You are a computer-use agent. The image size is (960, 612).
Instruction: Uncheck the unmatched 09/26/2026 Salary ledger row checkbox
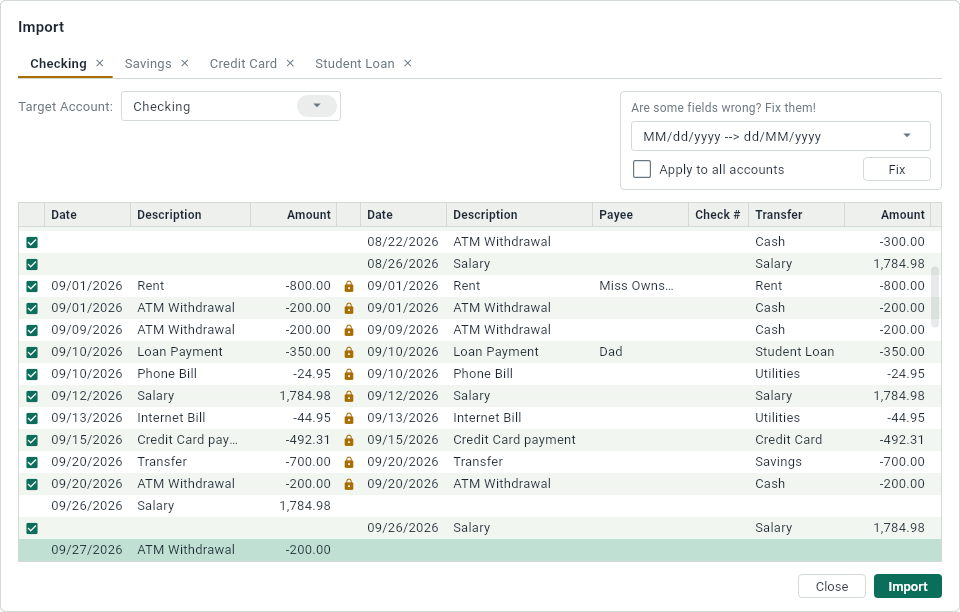(x=32, y=528)
